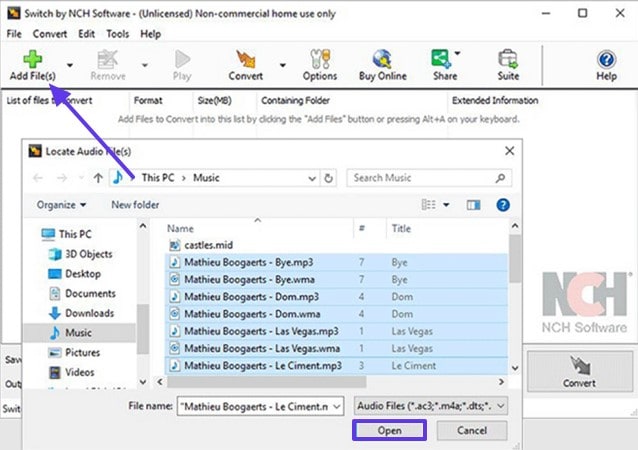Close the Locate Audio File(s) dialog
Screen dimensions: 638x450
click(509, 151)
